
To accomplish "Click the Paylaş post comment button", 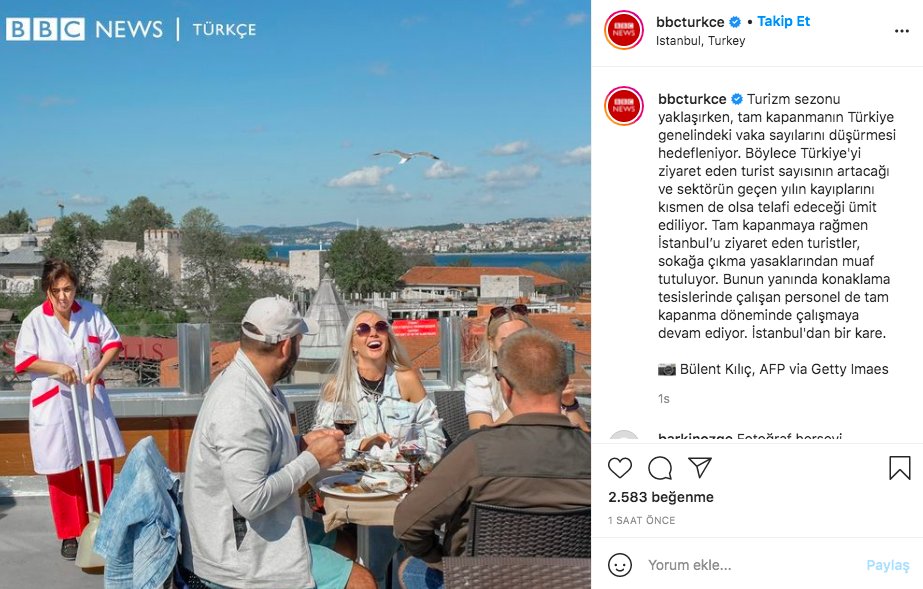I will pyautogui.click(x=888, y=565).
